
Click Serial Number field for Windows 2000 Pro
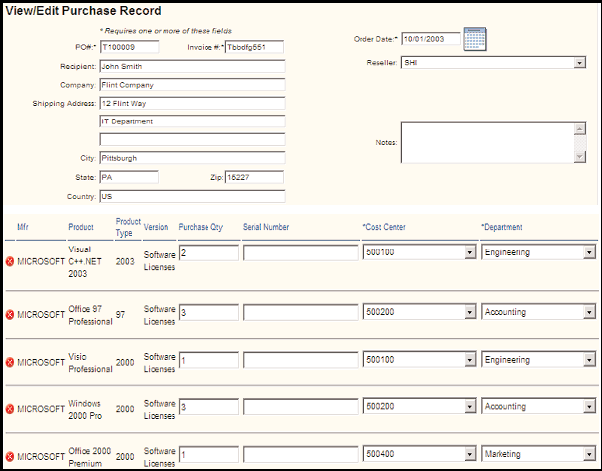pyautogui.click(x=301, y=407)
